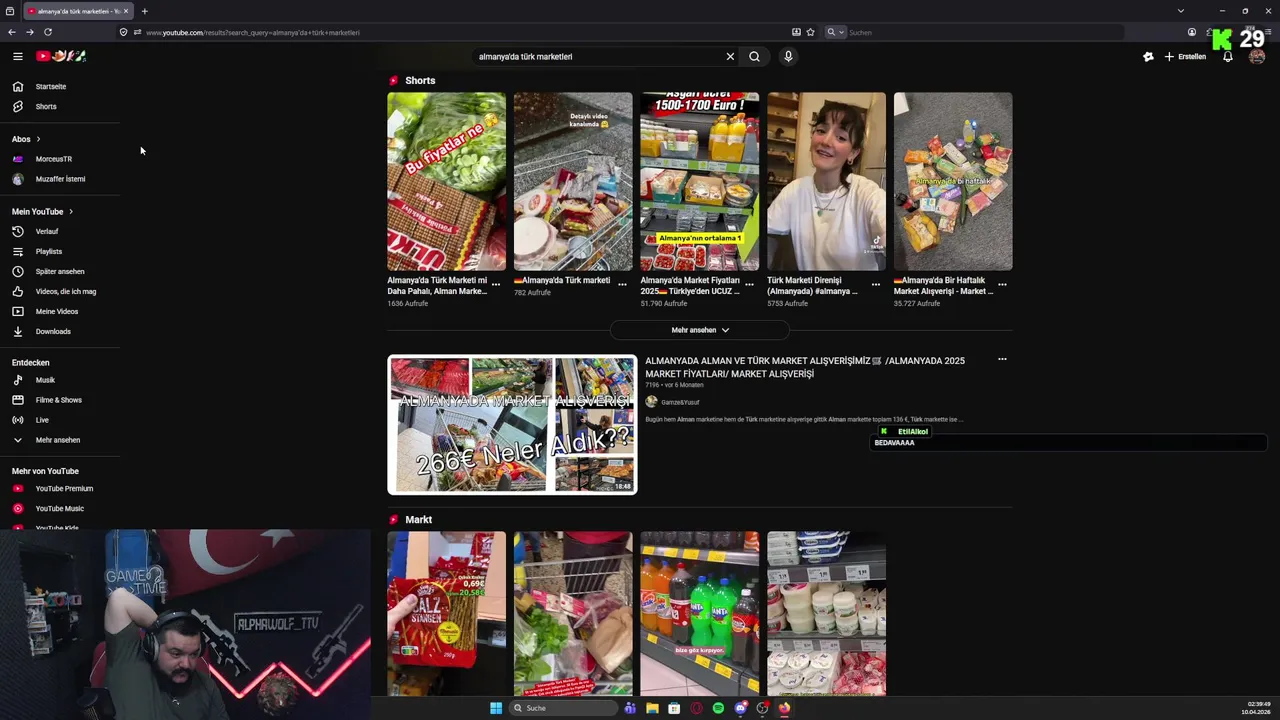This screenshot has width=1280, height=720.
Task: Open options for 'Bir Haftalık Market' short
Action: tap(1002, 284)
